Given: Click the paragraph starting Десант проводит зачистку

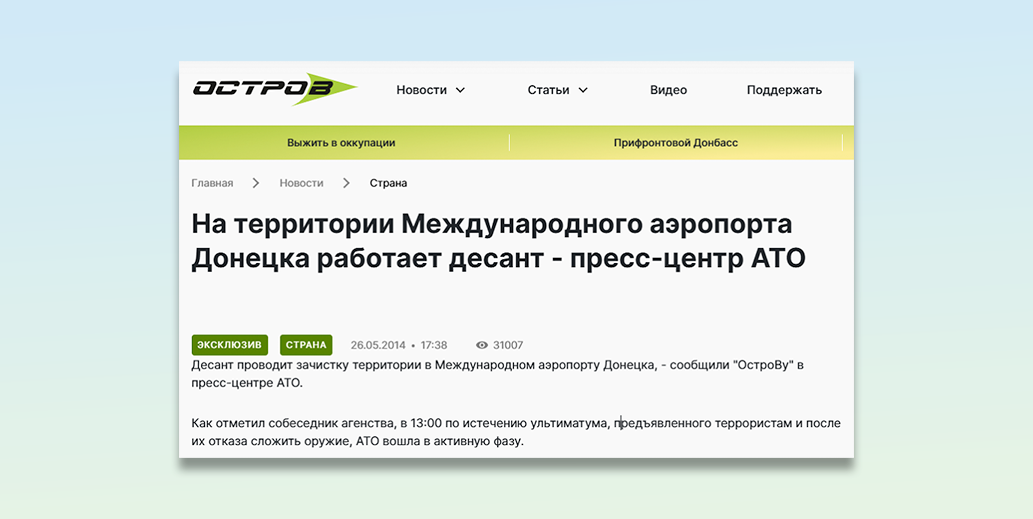Looking at the screenshot, I should [498, 373].
